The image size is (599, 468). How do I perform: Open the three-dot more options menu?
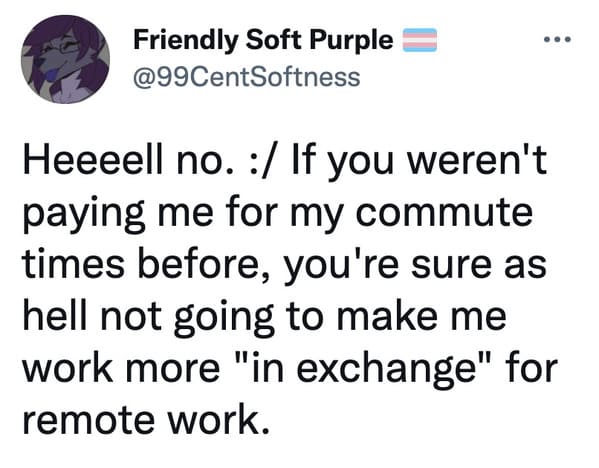[557, 39]
